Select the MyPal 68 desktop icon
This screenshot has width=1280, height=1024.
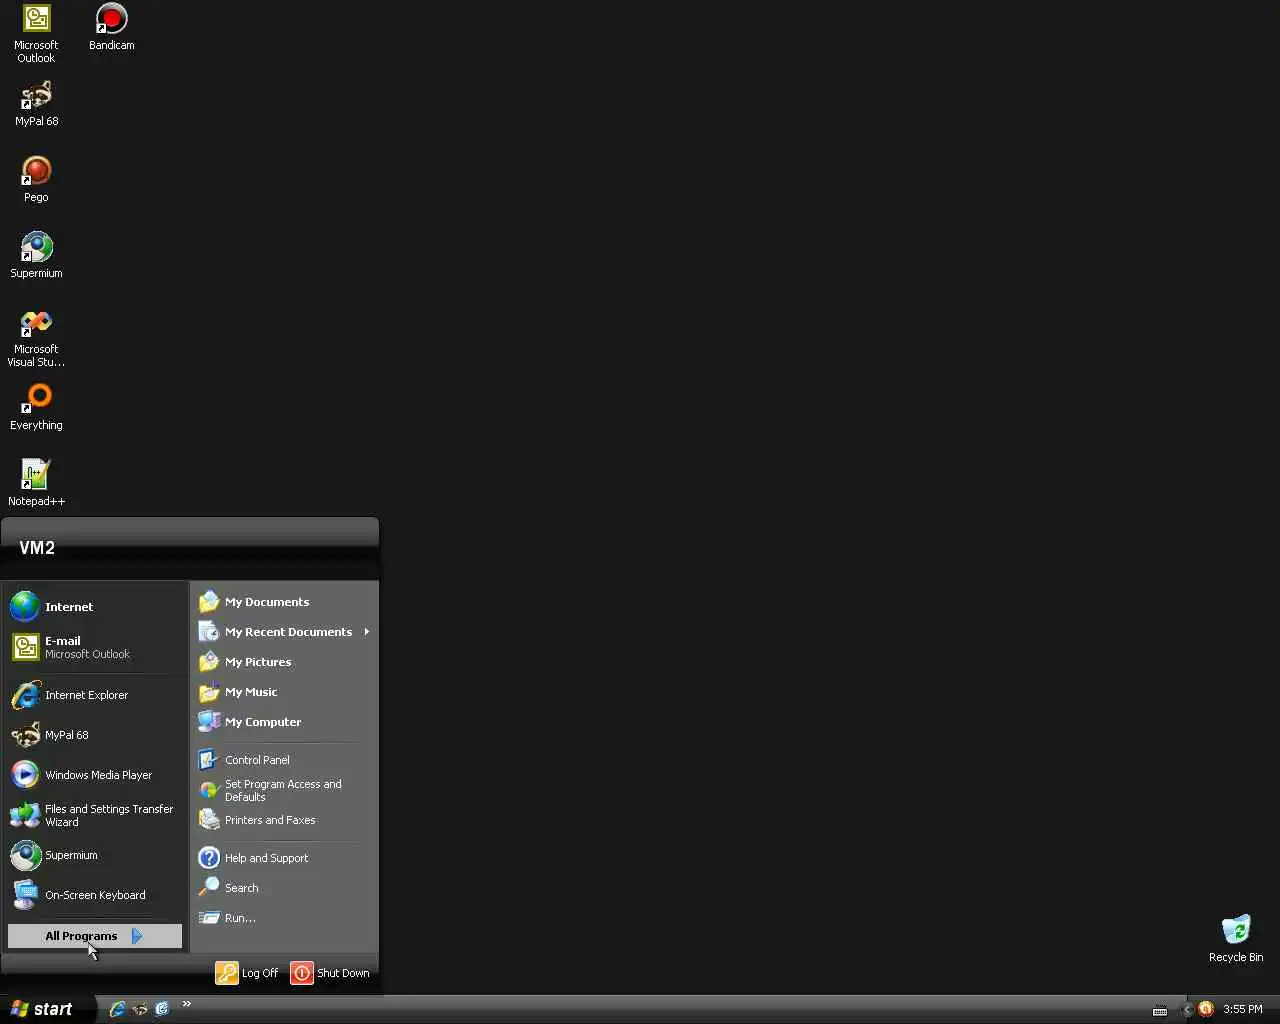[x=36, y=103]
